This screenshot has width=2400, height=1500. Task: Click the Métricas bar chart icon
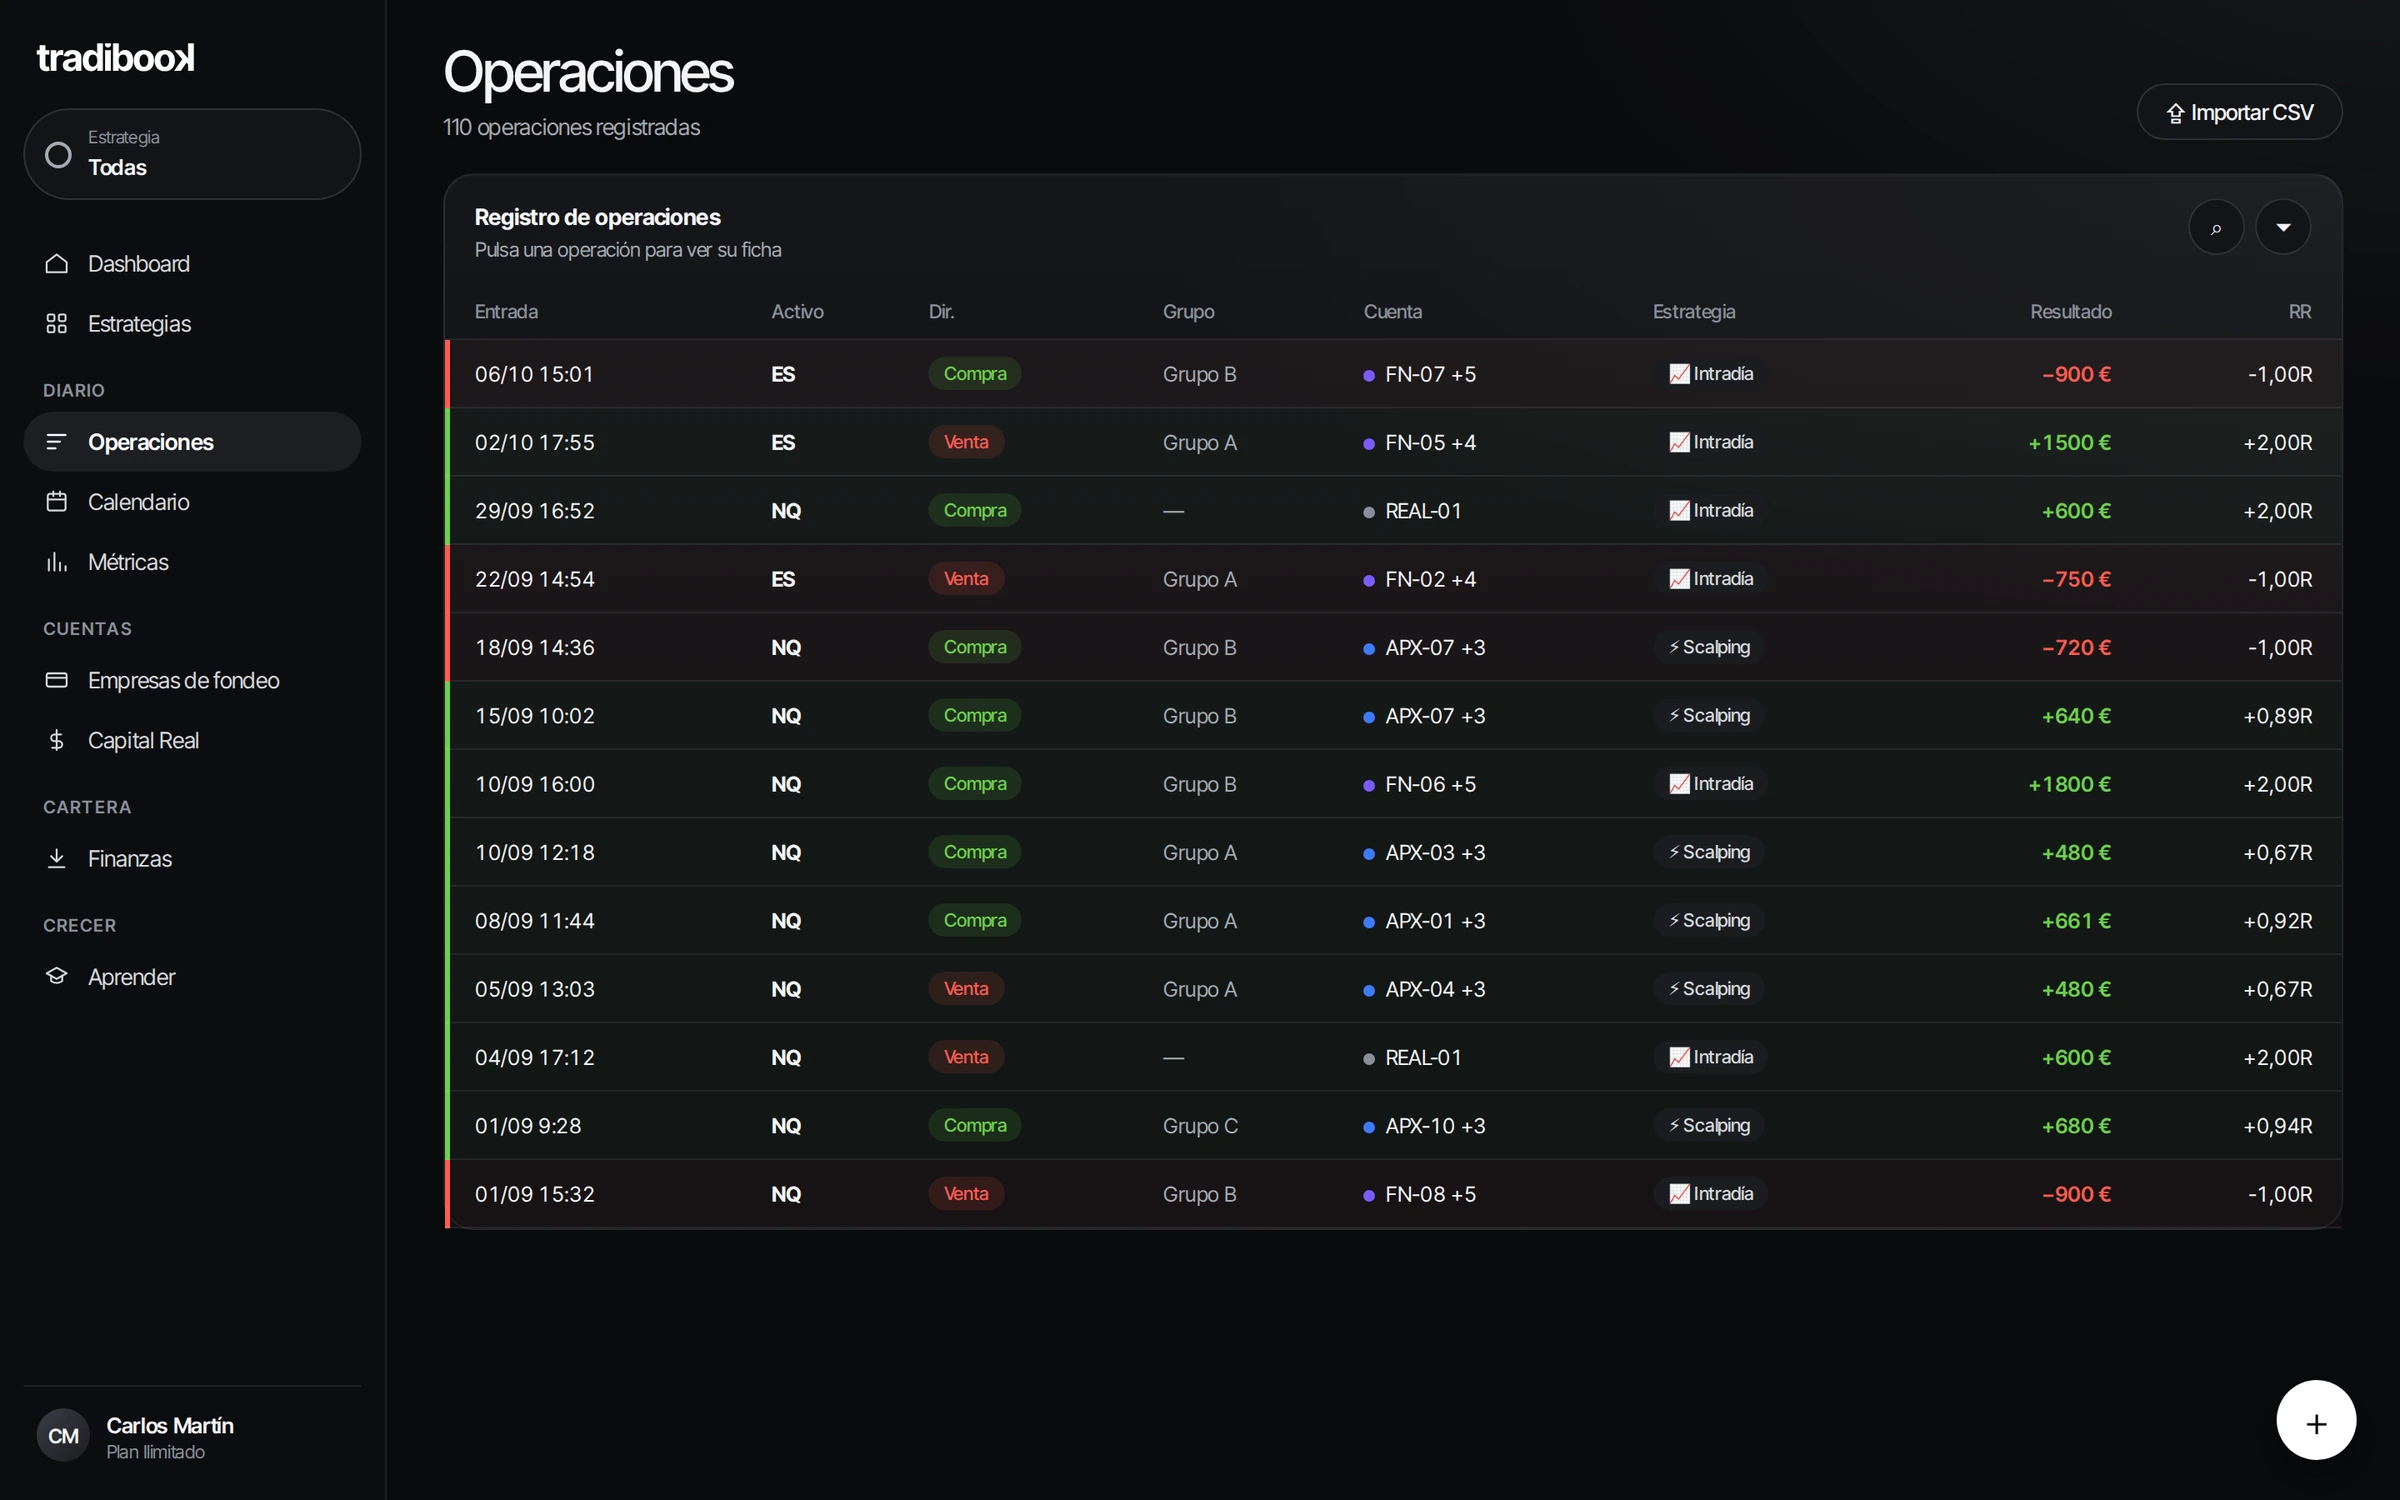(57, 562)
